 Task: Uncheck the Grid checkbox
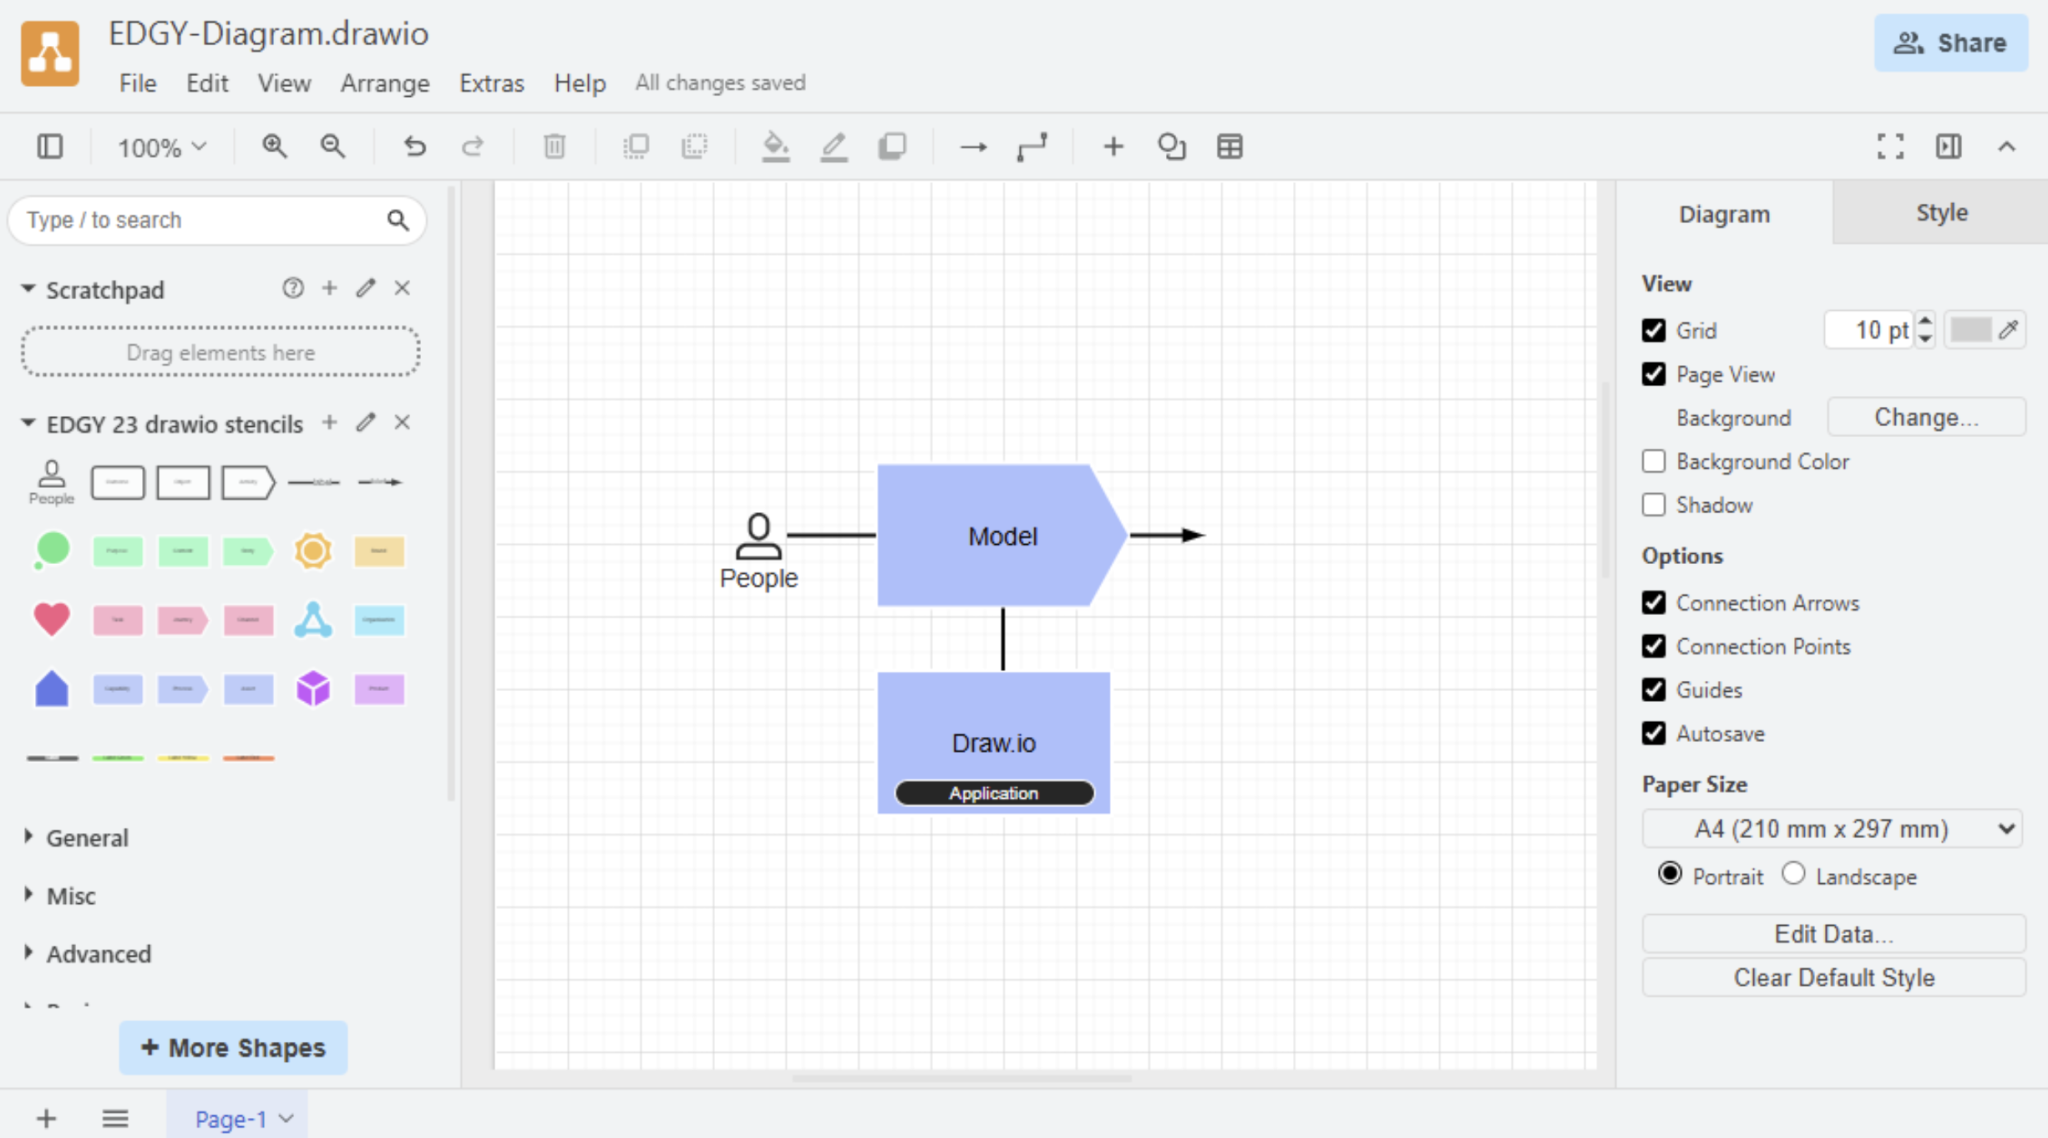(x=1654, y=330)
